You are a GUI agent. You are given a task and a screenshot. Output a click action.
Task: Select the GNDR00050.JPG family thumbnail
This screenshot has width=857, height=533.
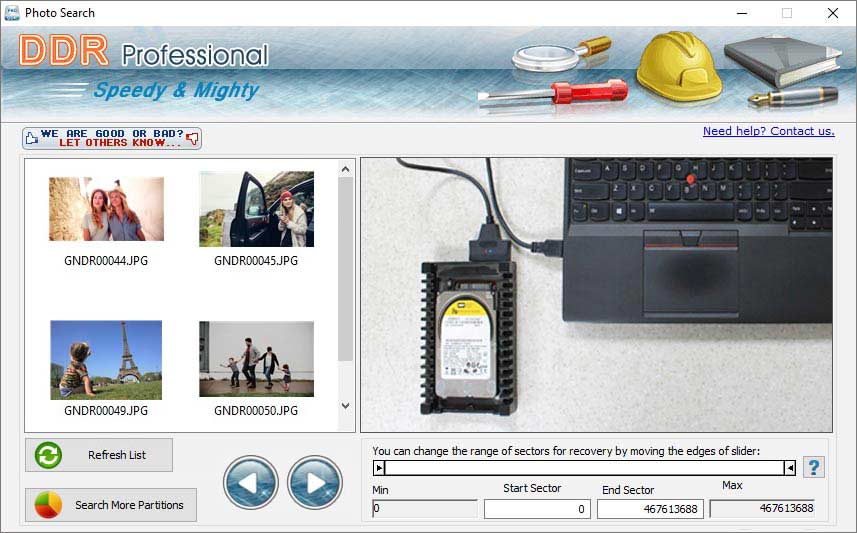pos(256,359)
